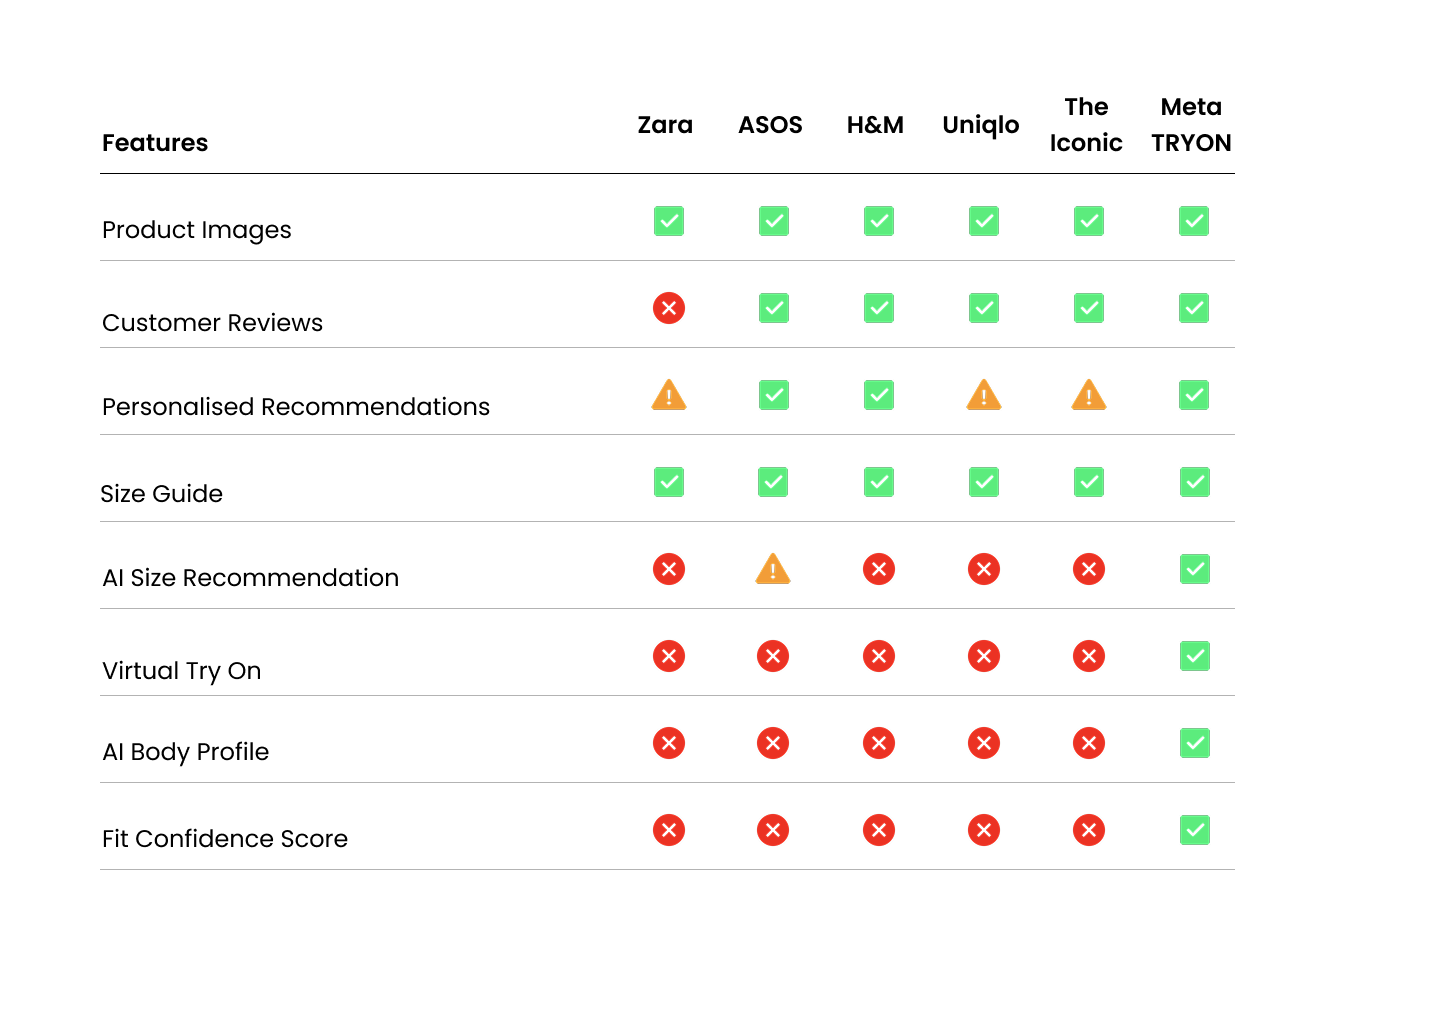The height and width of the screenshot is (1024, 1440).
Task: Click Meta TRYON check for Fit Confidence Score
Action: click(x=1194, y=830)
